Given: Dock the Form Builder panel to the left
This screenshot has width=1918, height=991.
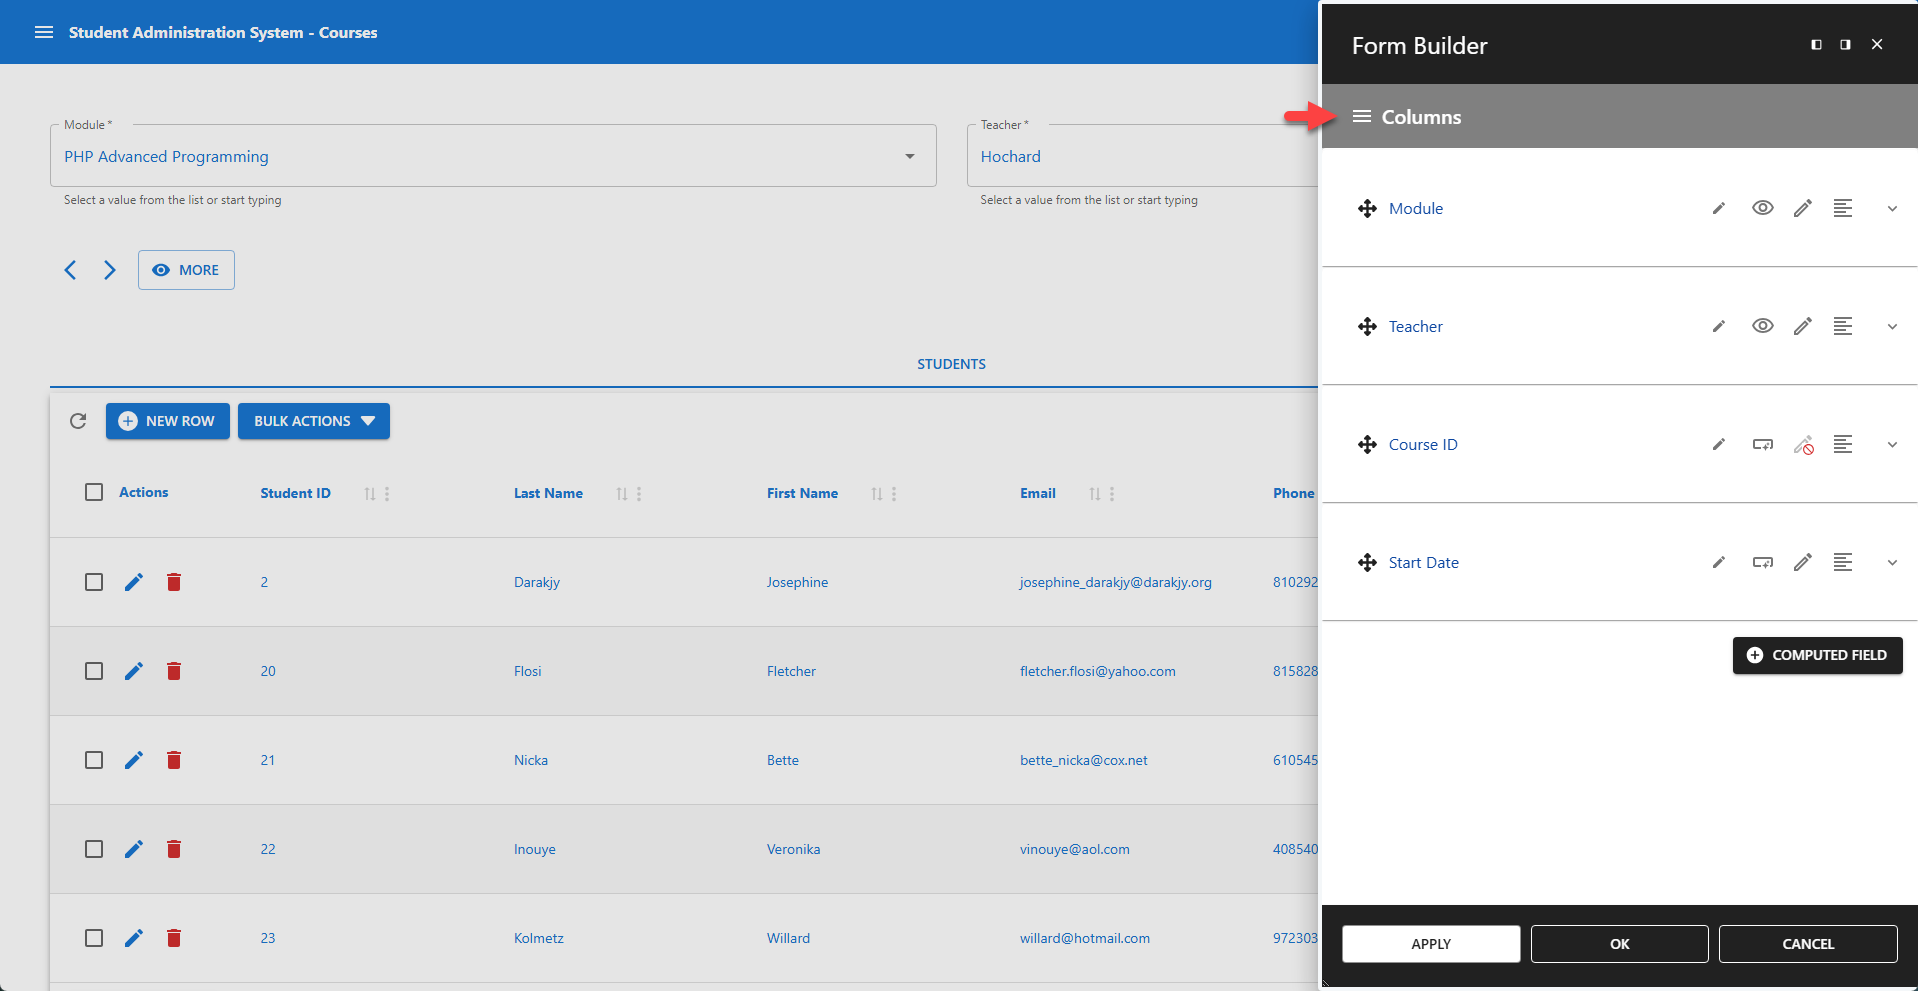Looking at the screenshot, I should tap(1816, 44).
